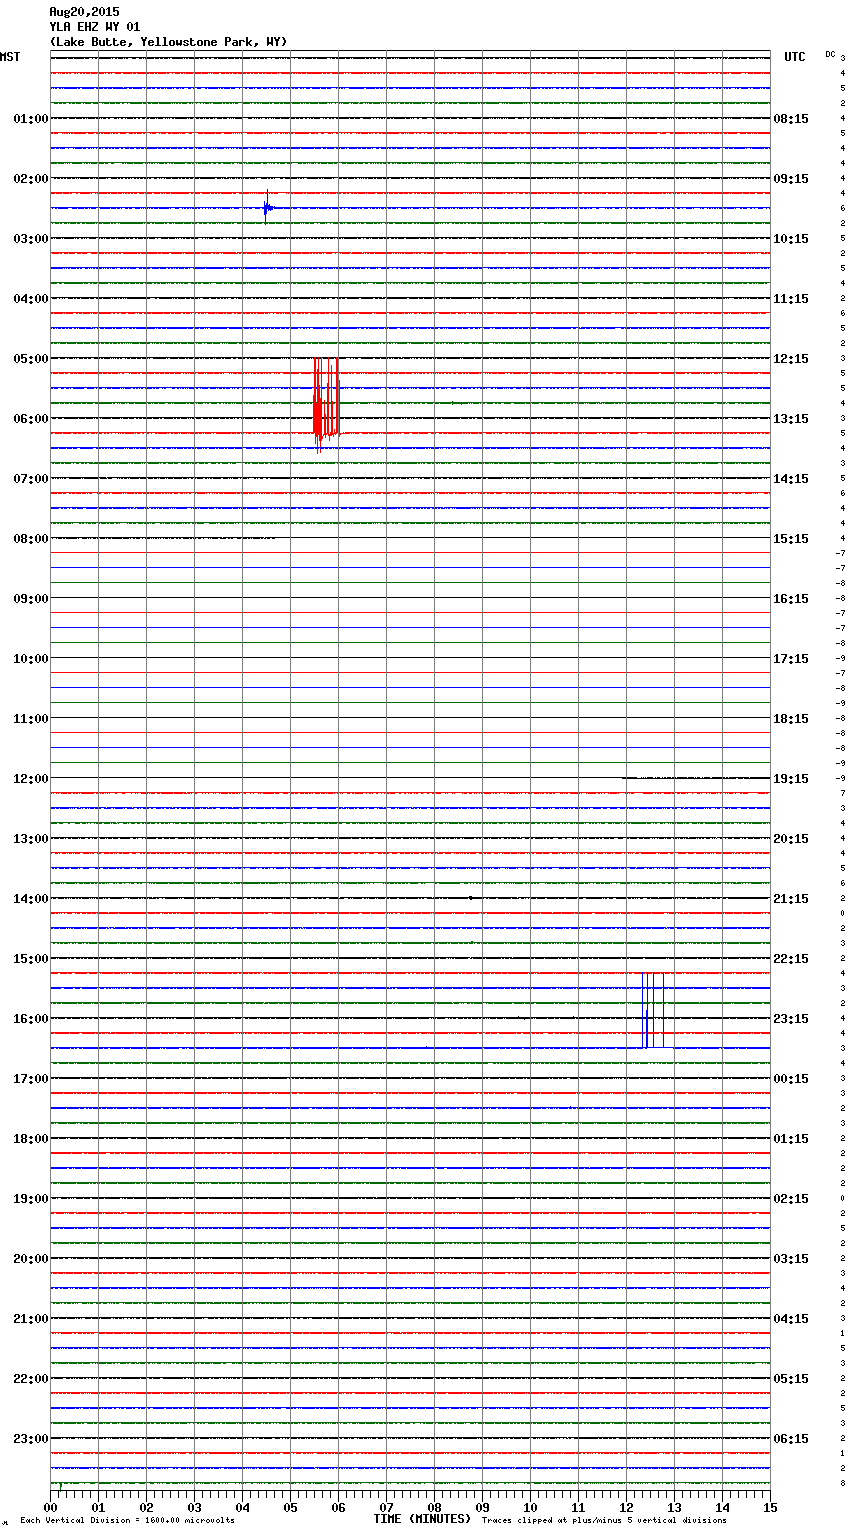Select the 15:00 MST time label
Viewport: 850px width, 1534px height.
click(31, 959)
